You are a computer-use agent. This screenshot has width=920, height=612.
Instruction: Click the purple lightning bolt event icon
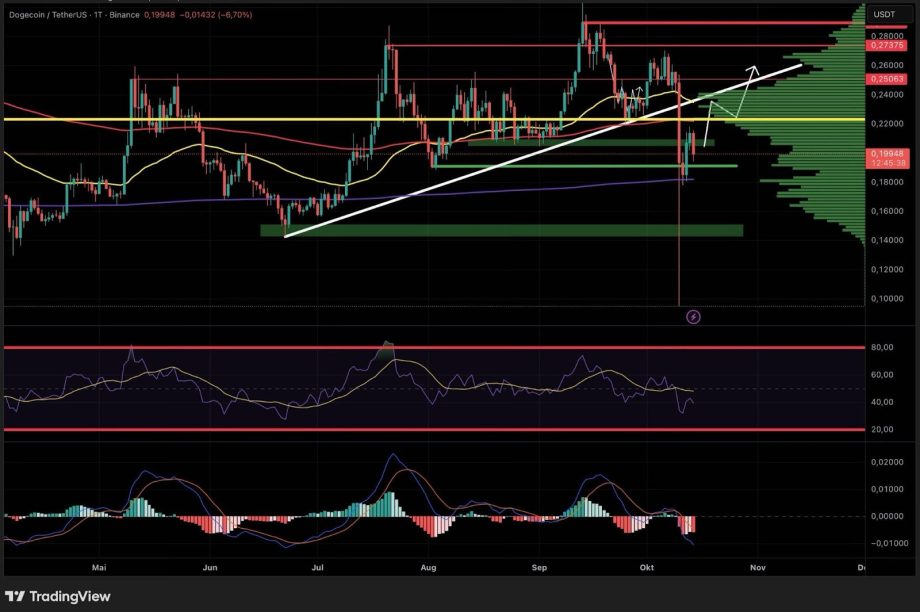click(x=693, y=317)
